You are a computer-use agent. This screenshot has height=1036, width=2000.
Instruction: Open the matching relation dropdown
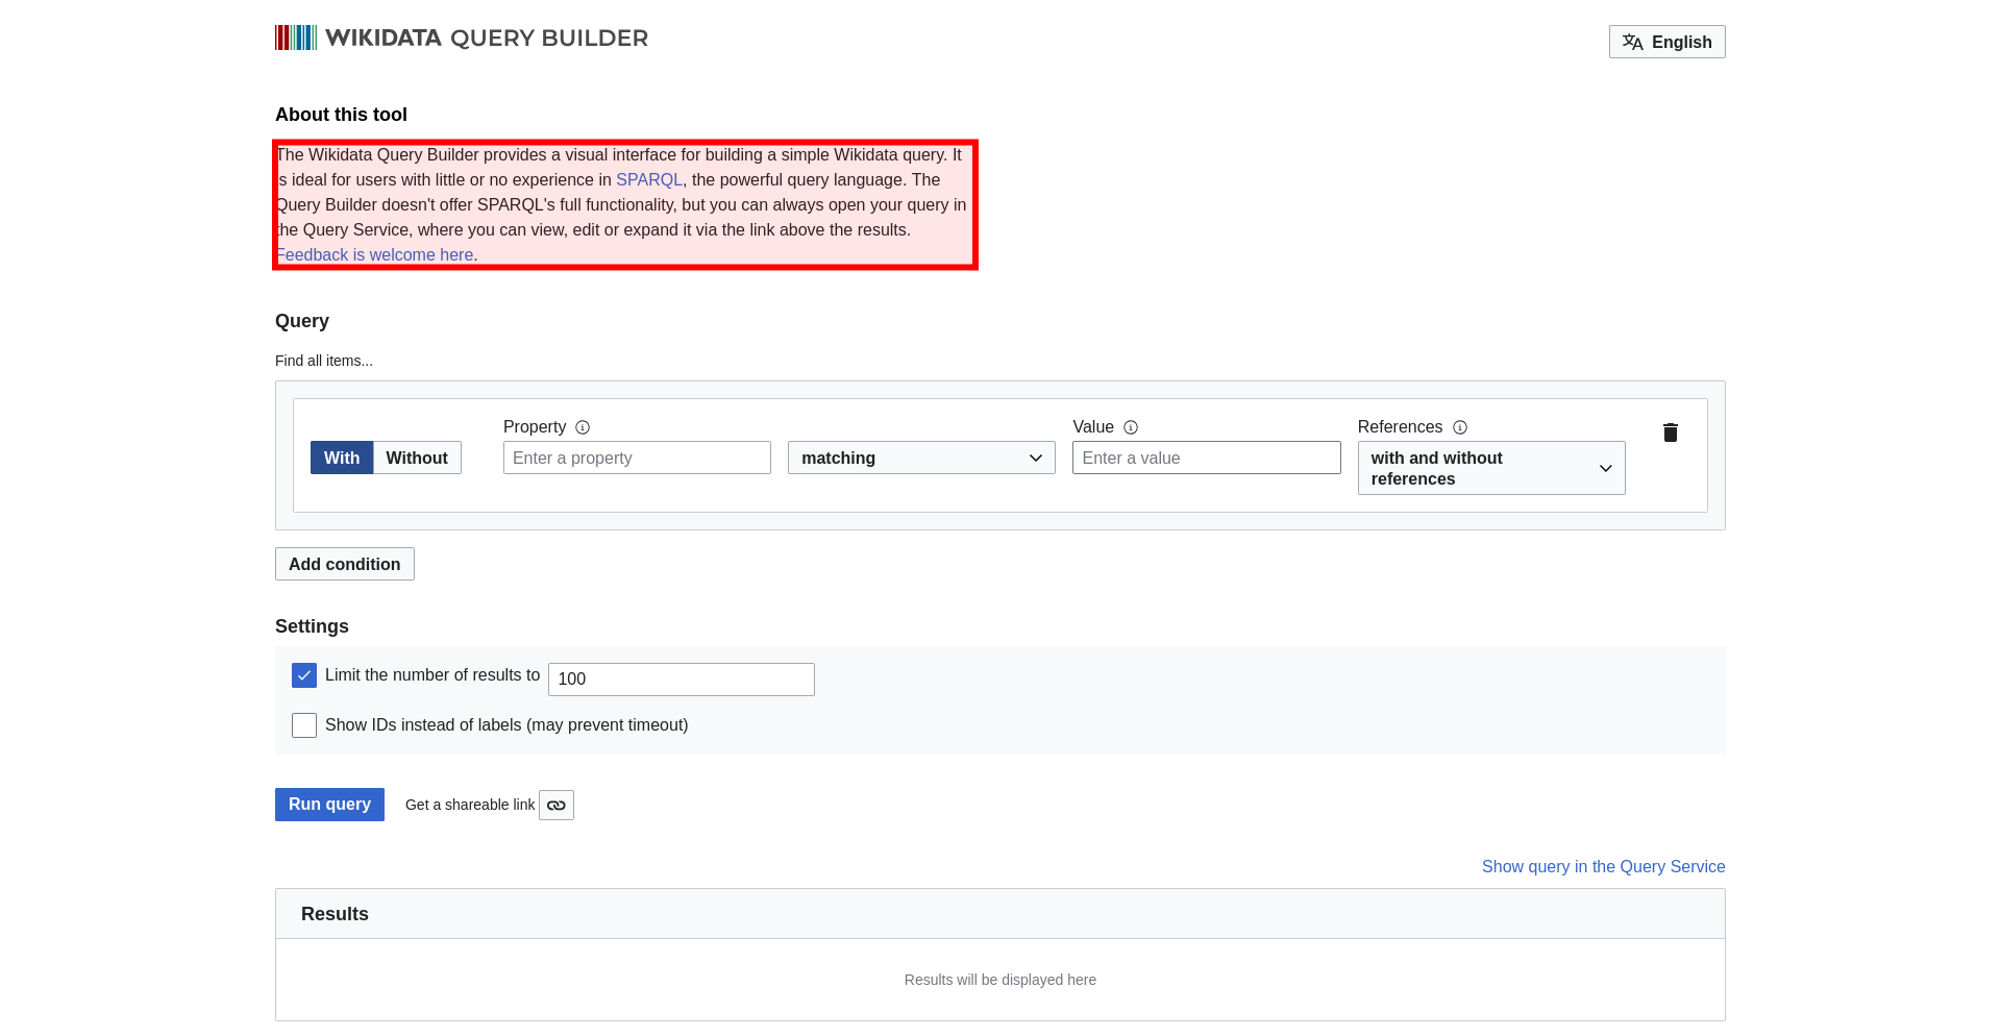[921, 458]
